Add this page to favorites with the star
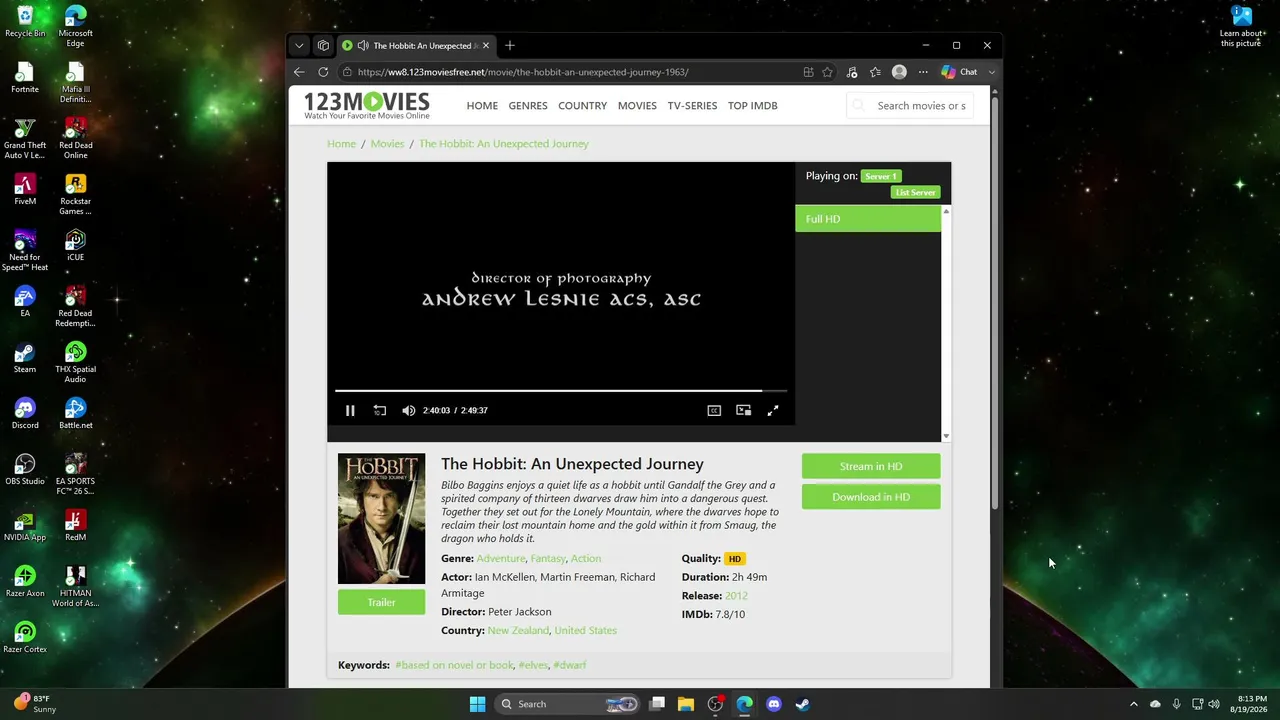 pos(827,72)
